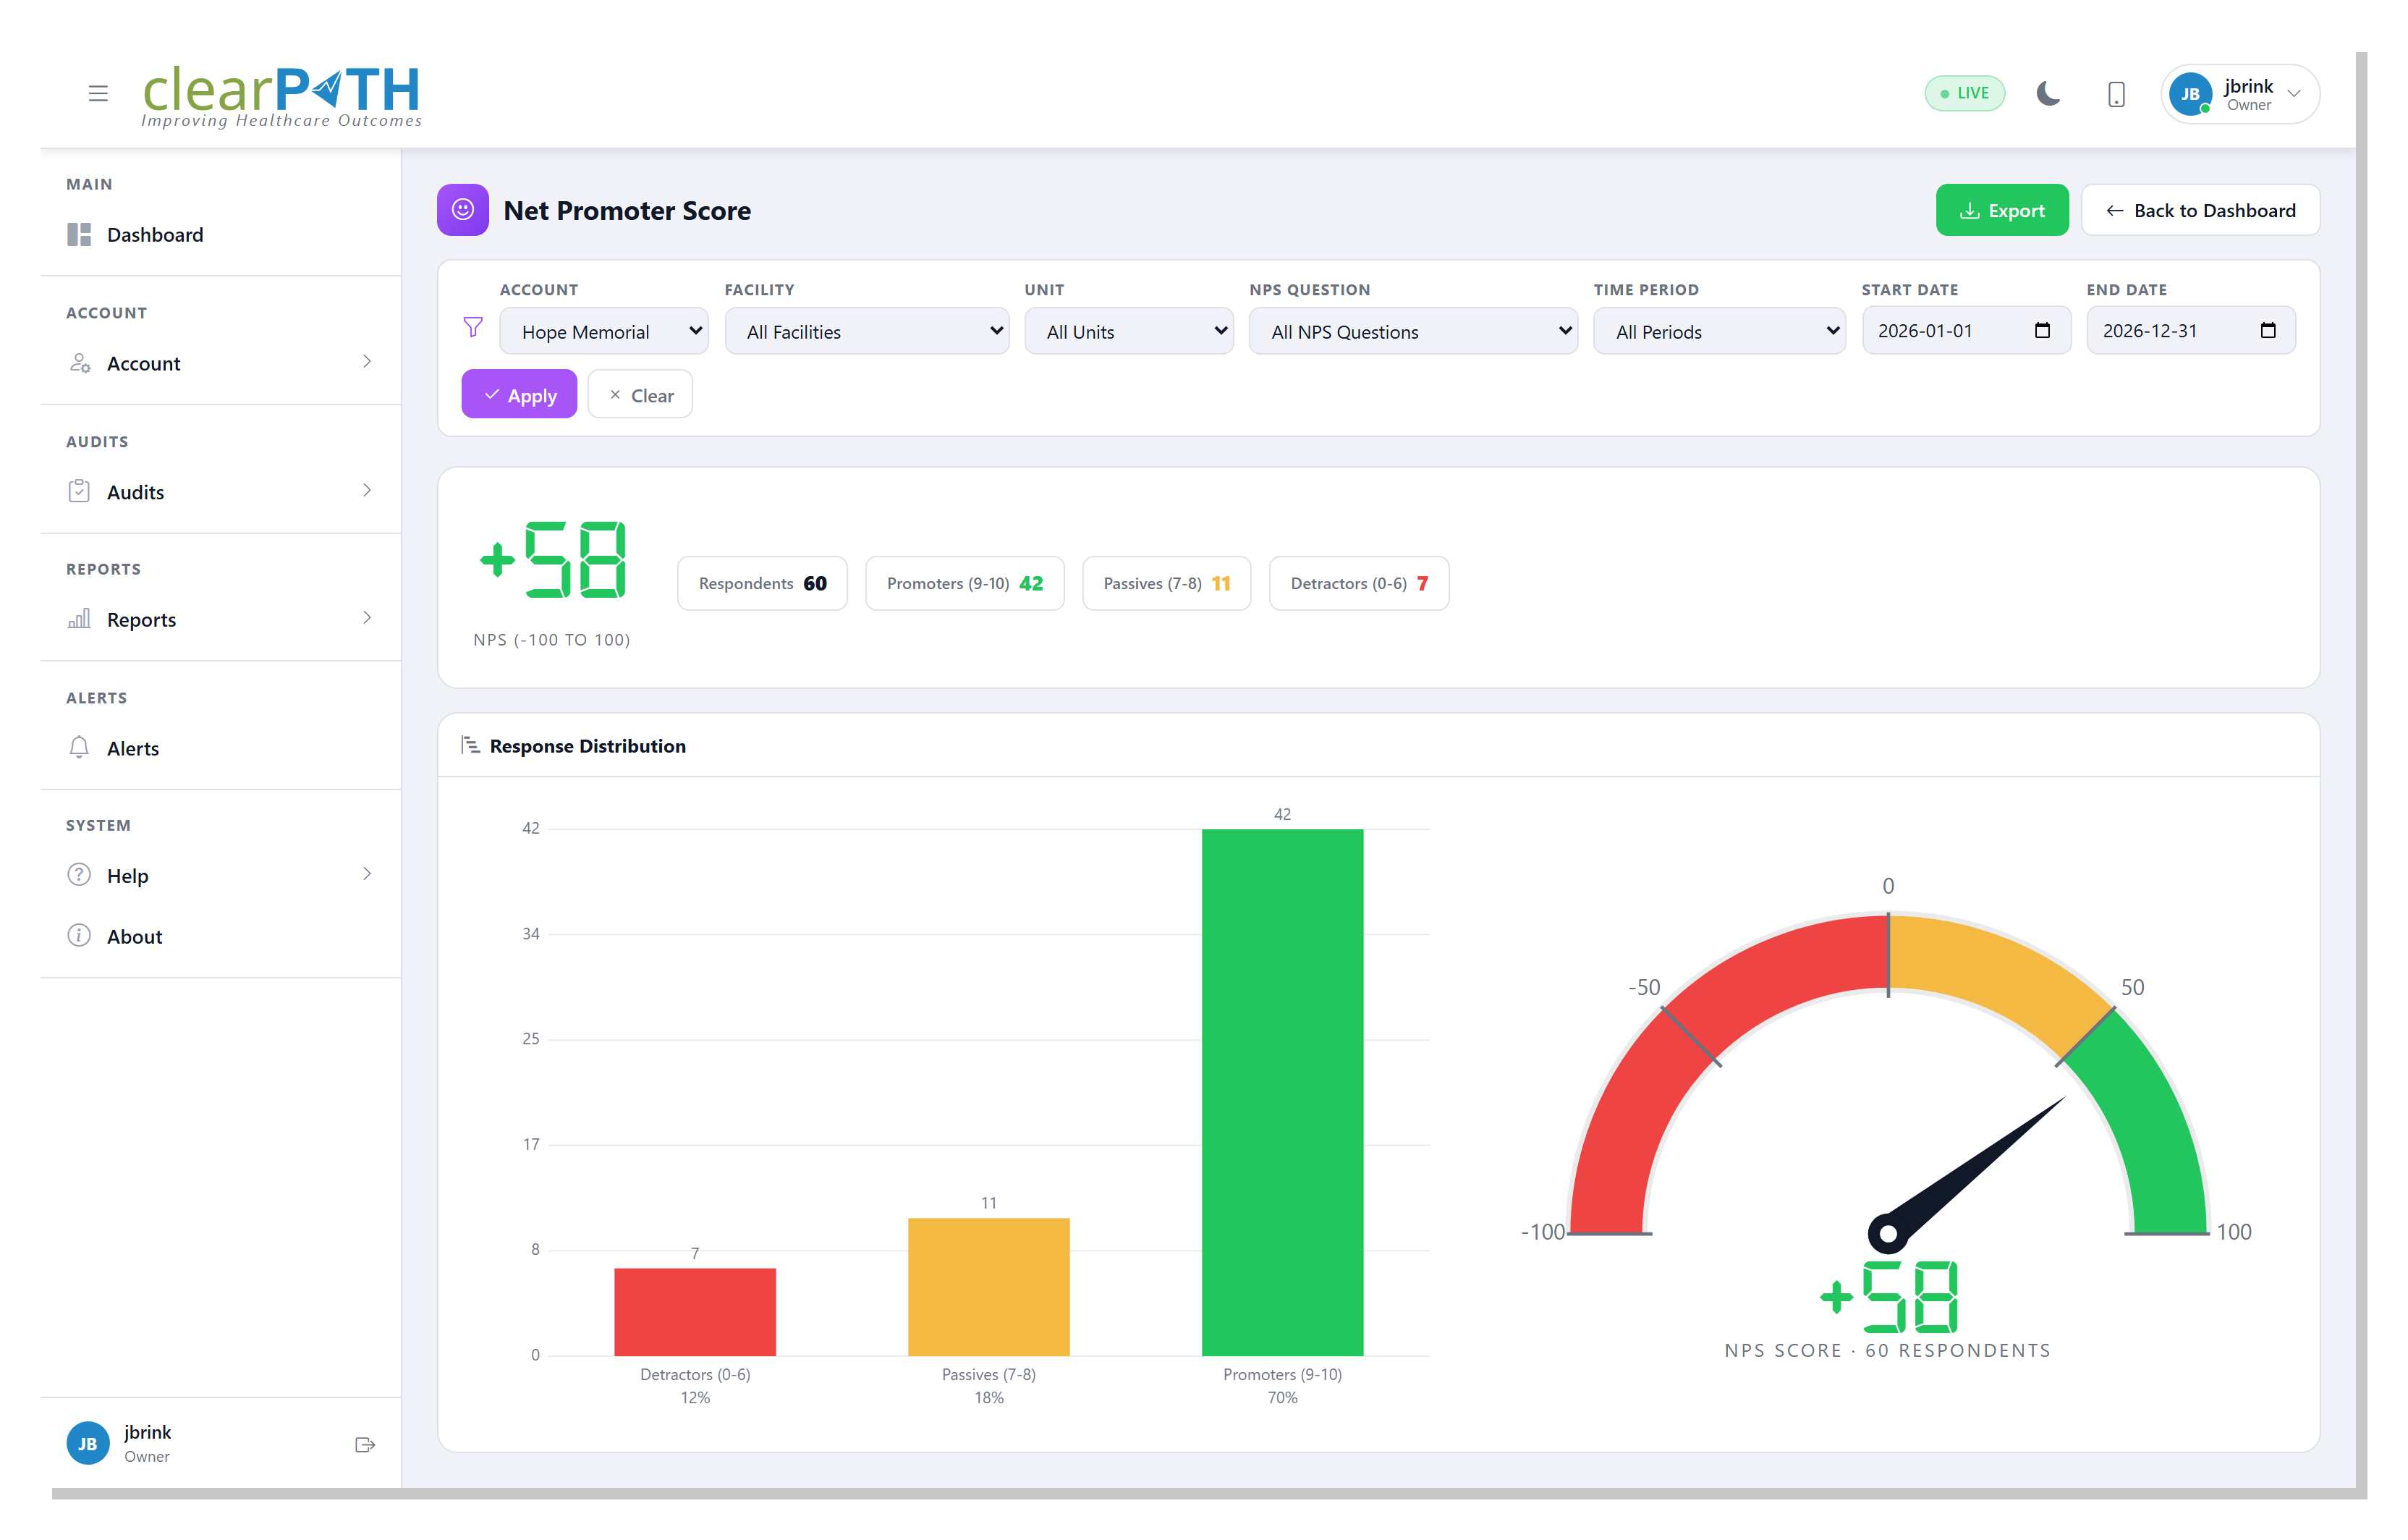The image size is (2408, 1540).
Task: Open the jbrink user menu
Action: [x=2240, y=94]
